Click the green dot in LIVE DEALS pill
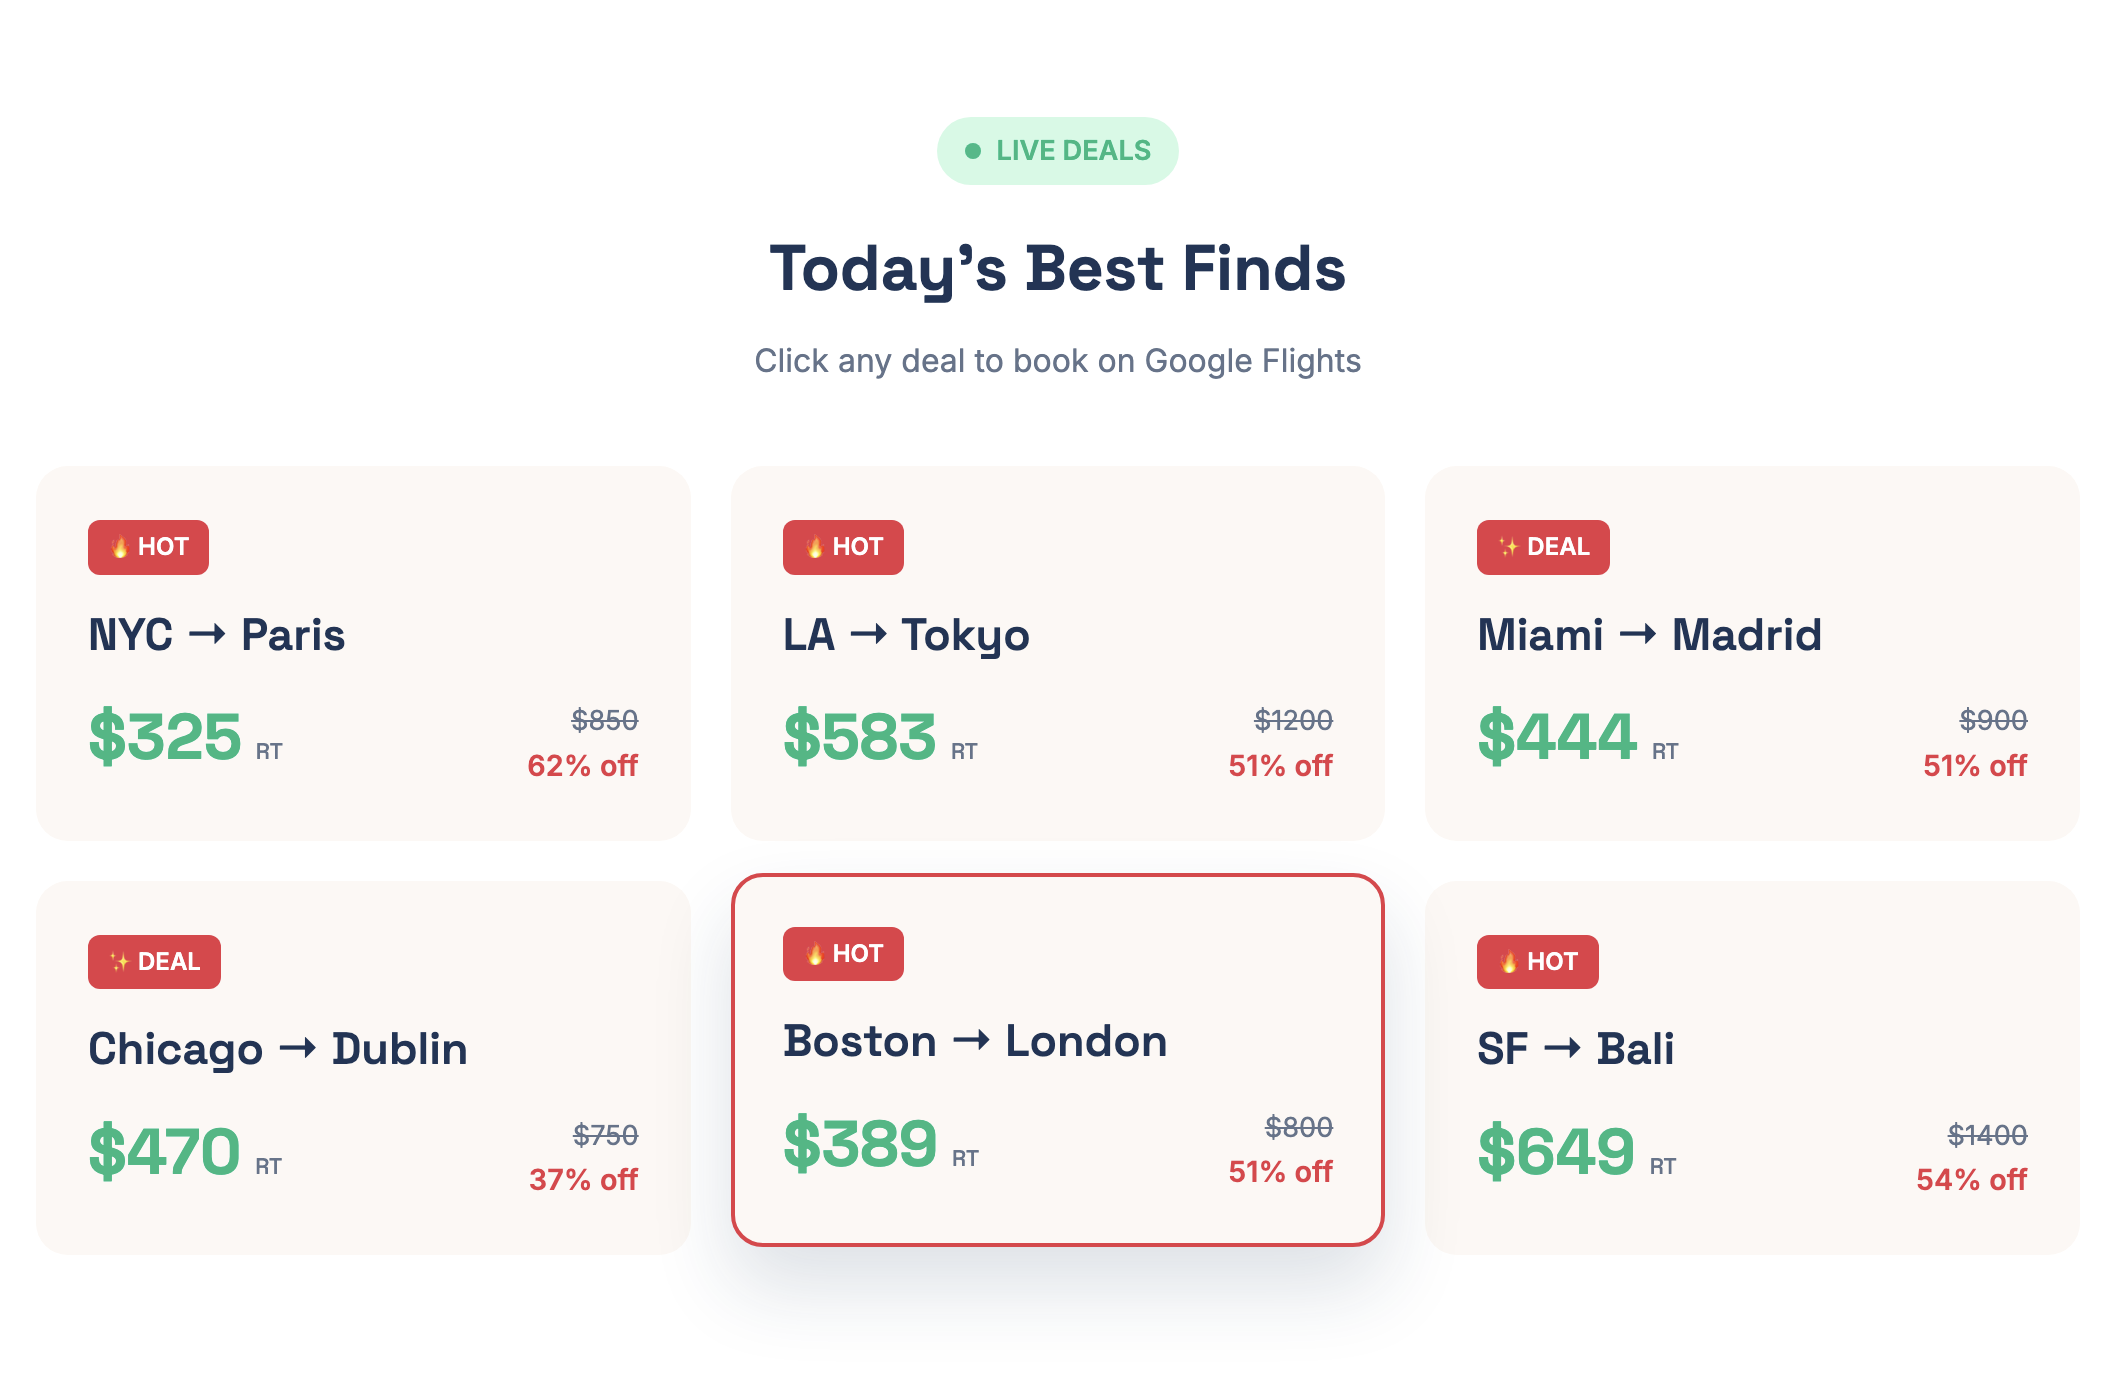Screen dimensions: 2114x1374 point(972,150)
